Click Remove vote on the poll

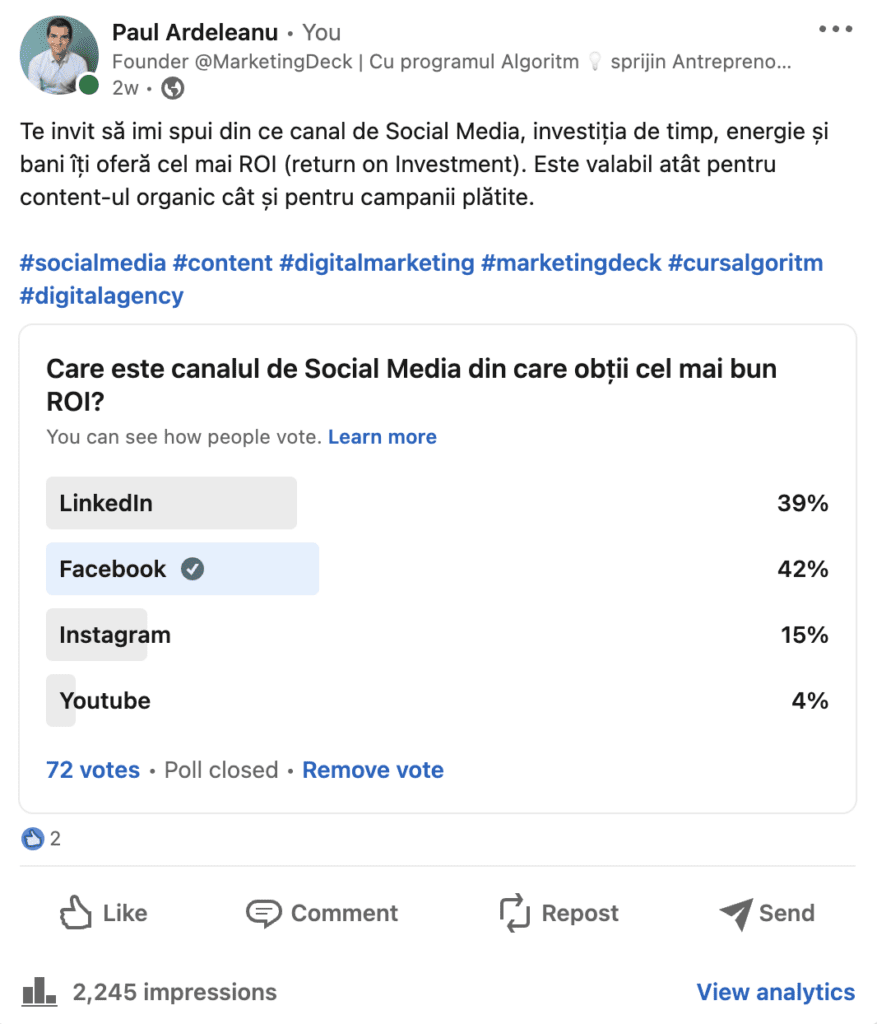click(373, 770)
